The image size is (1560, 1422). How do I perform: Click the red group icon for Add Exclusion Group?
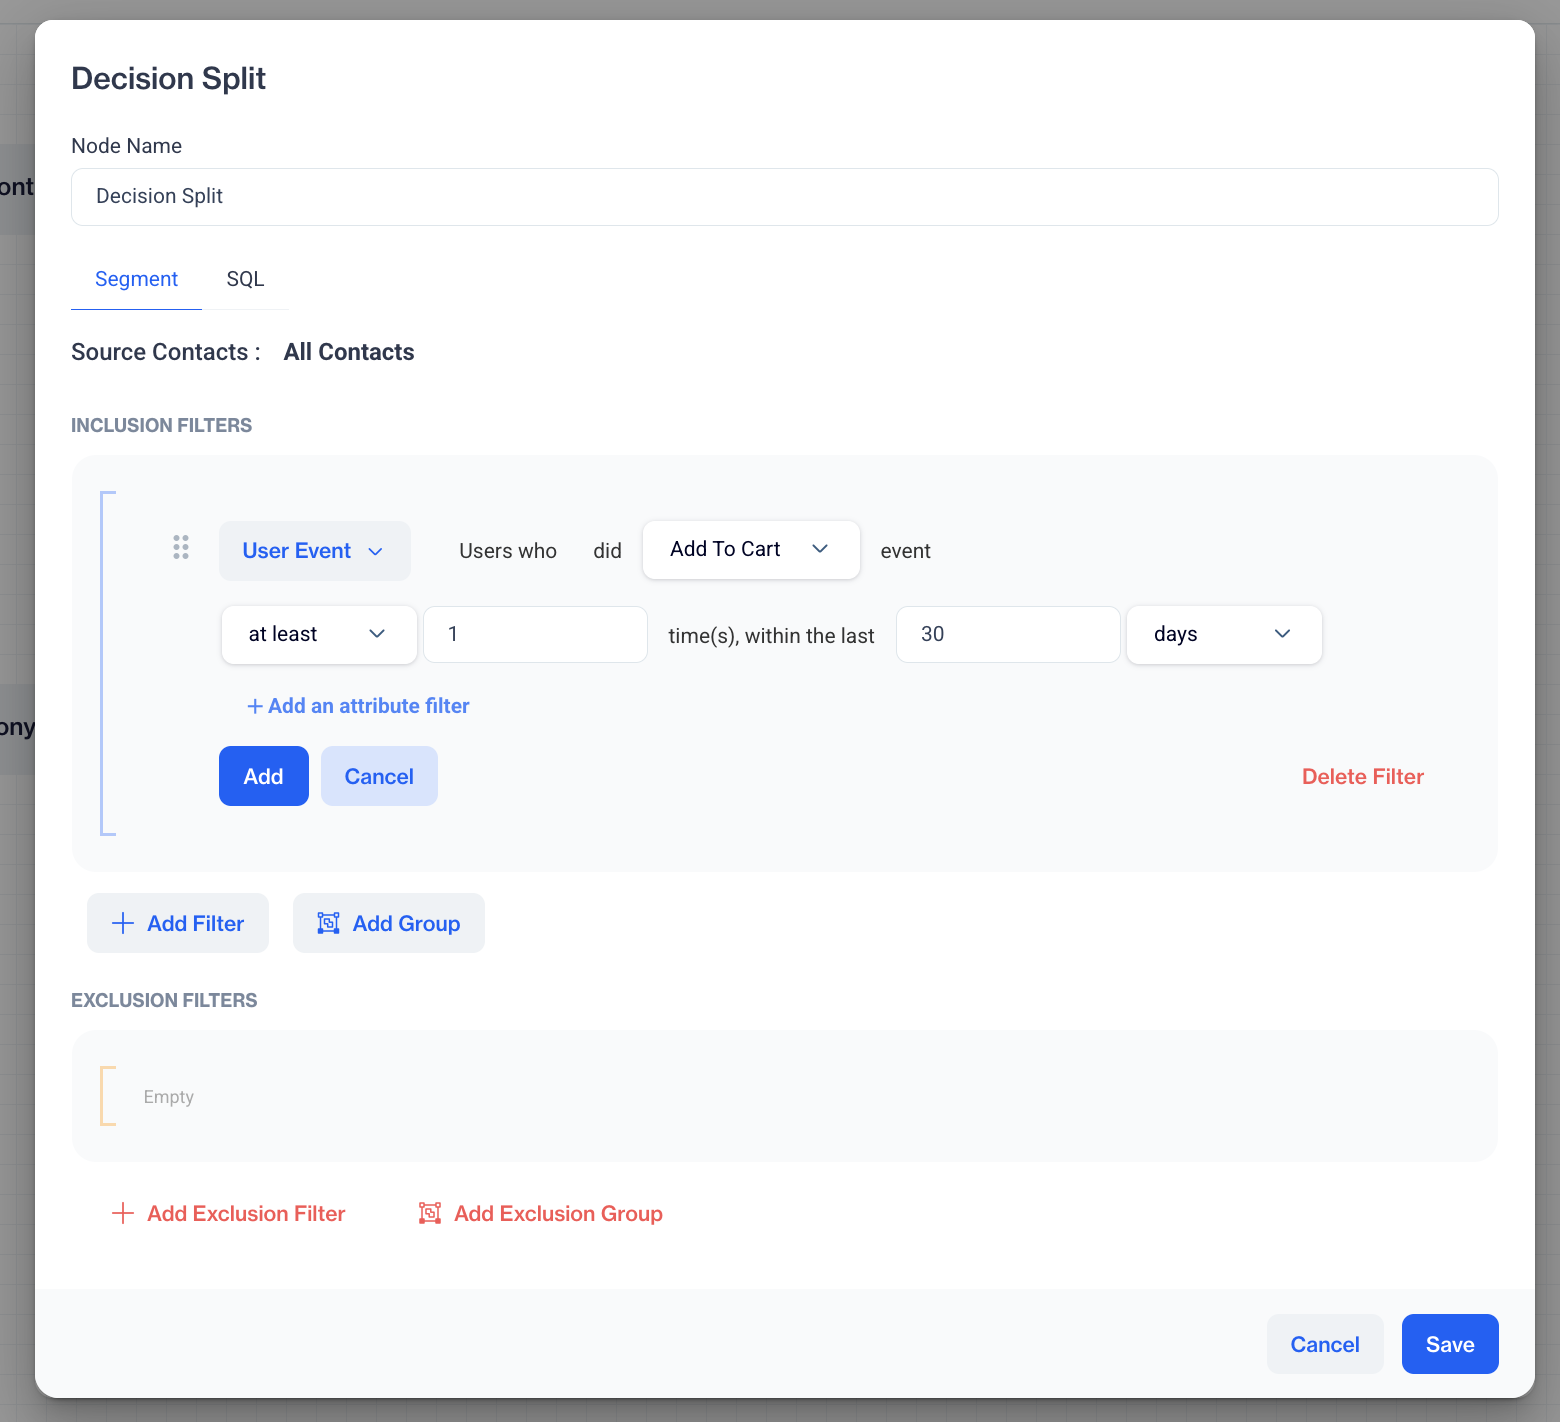pyautogui.click(x=430, y=1213)
